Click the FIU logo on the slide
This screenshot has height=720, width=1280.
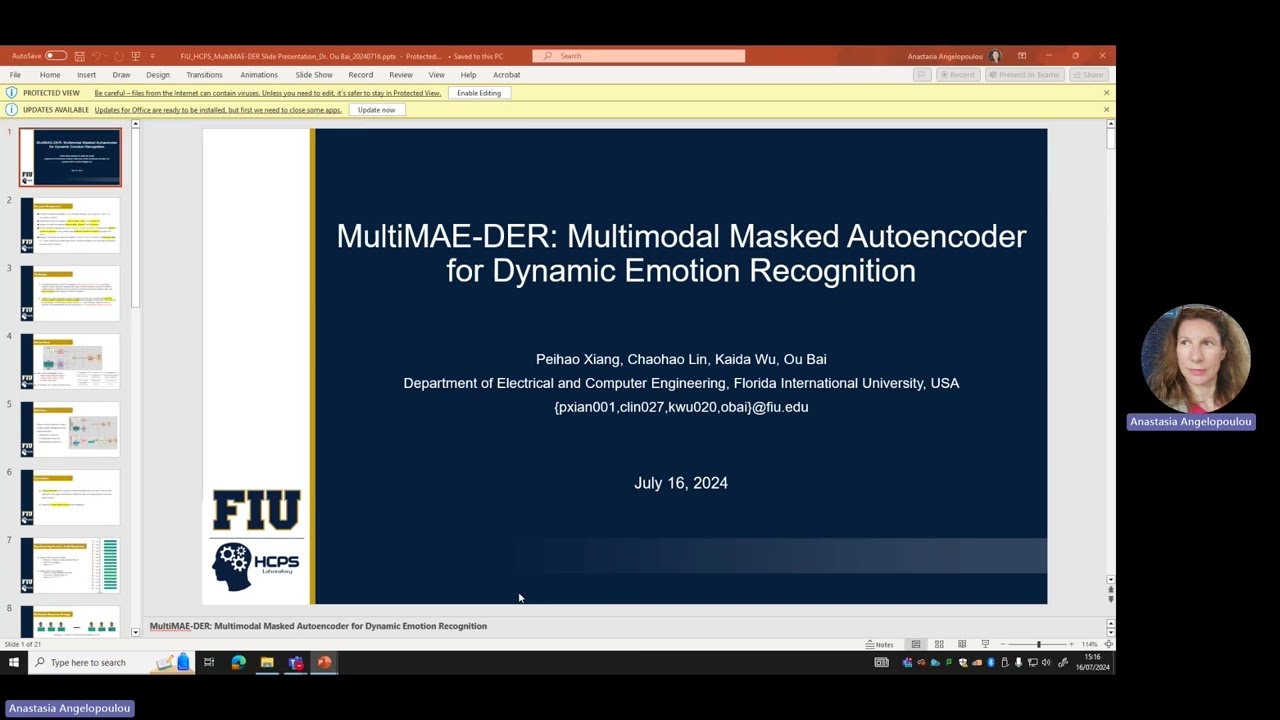coord(256,510)
